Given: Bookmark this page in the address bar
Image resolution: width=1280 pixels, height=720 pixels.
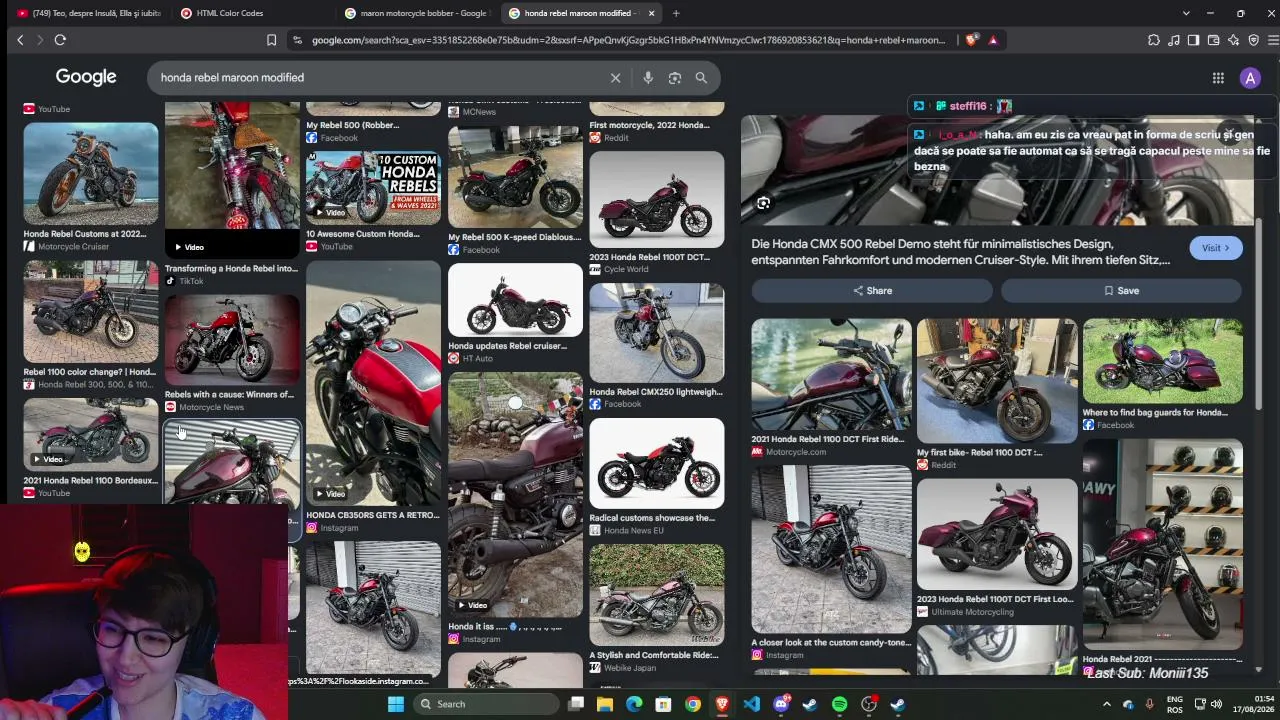Looking at the screenshot, I should click(x=271, y=40).
